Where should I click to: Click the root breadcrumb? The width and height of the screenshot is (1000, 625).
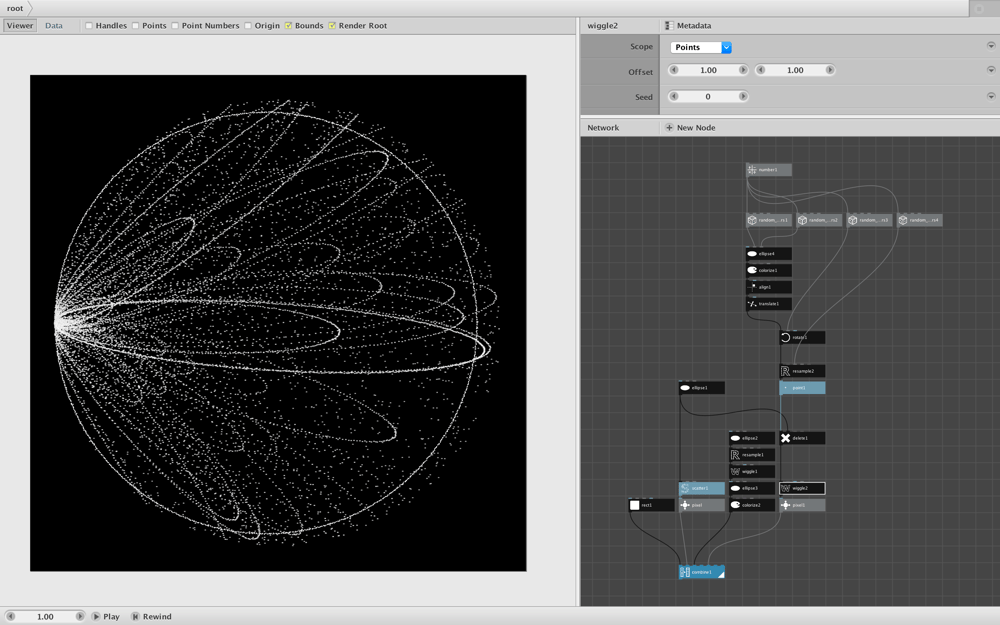[15, 8]
